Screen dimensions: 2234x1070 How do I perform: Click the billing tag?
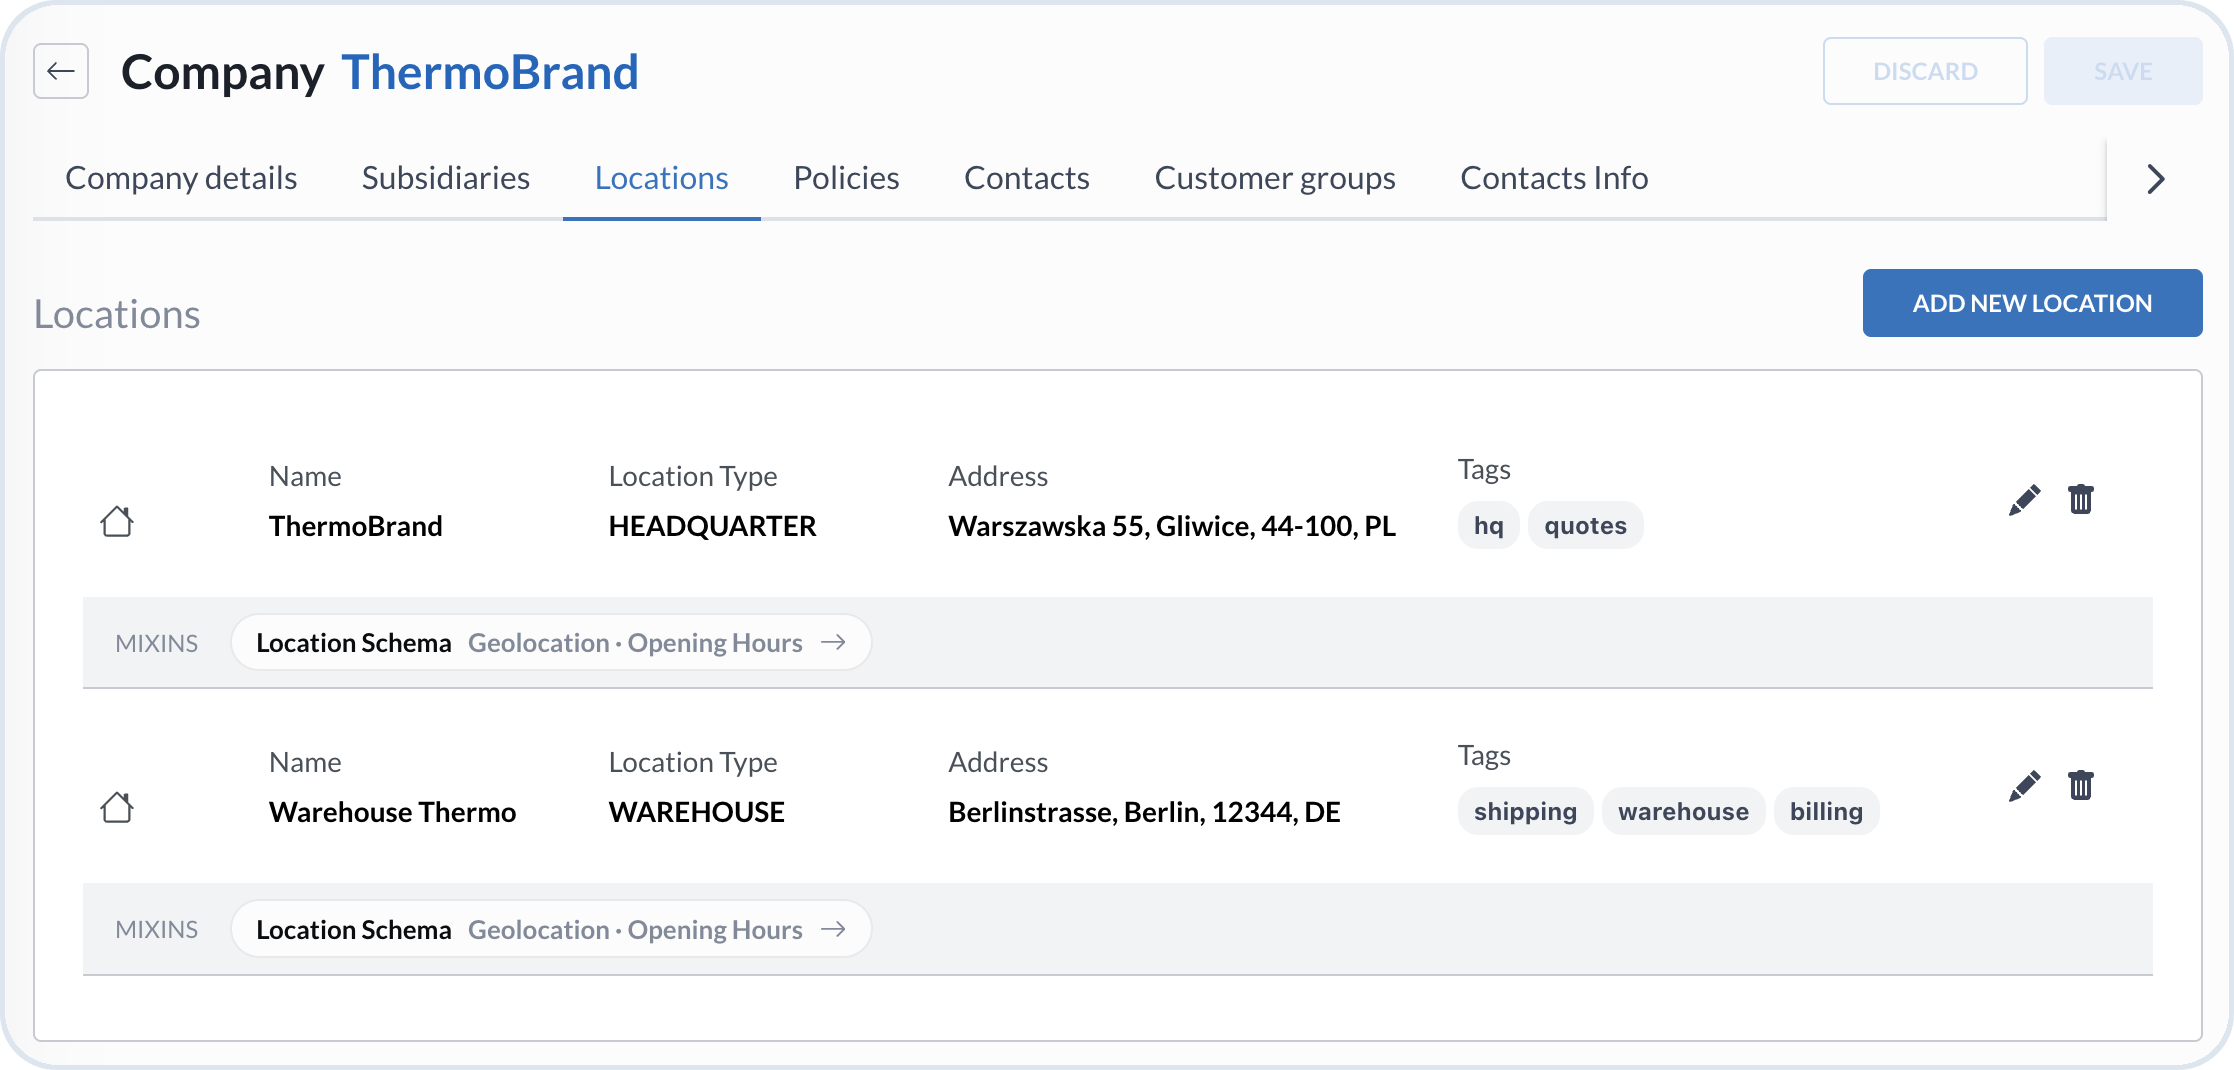1826,811
